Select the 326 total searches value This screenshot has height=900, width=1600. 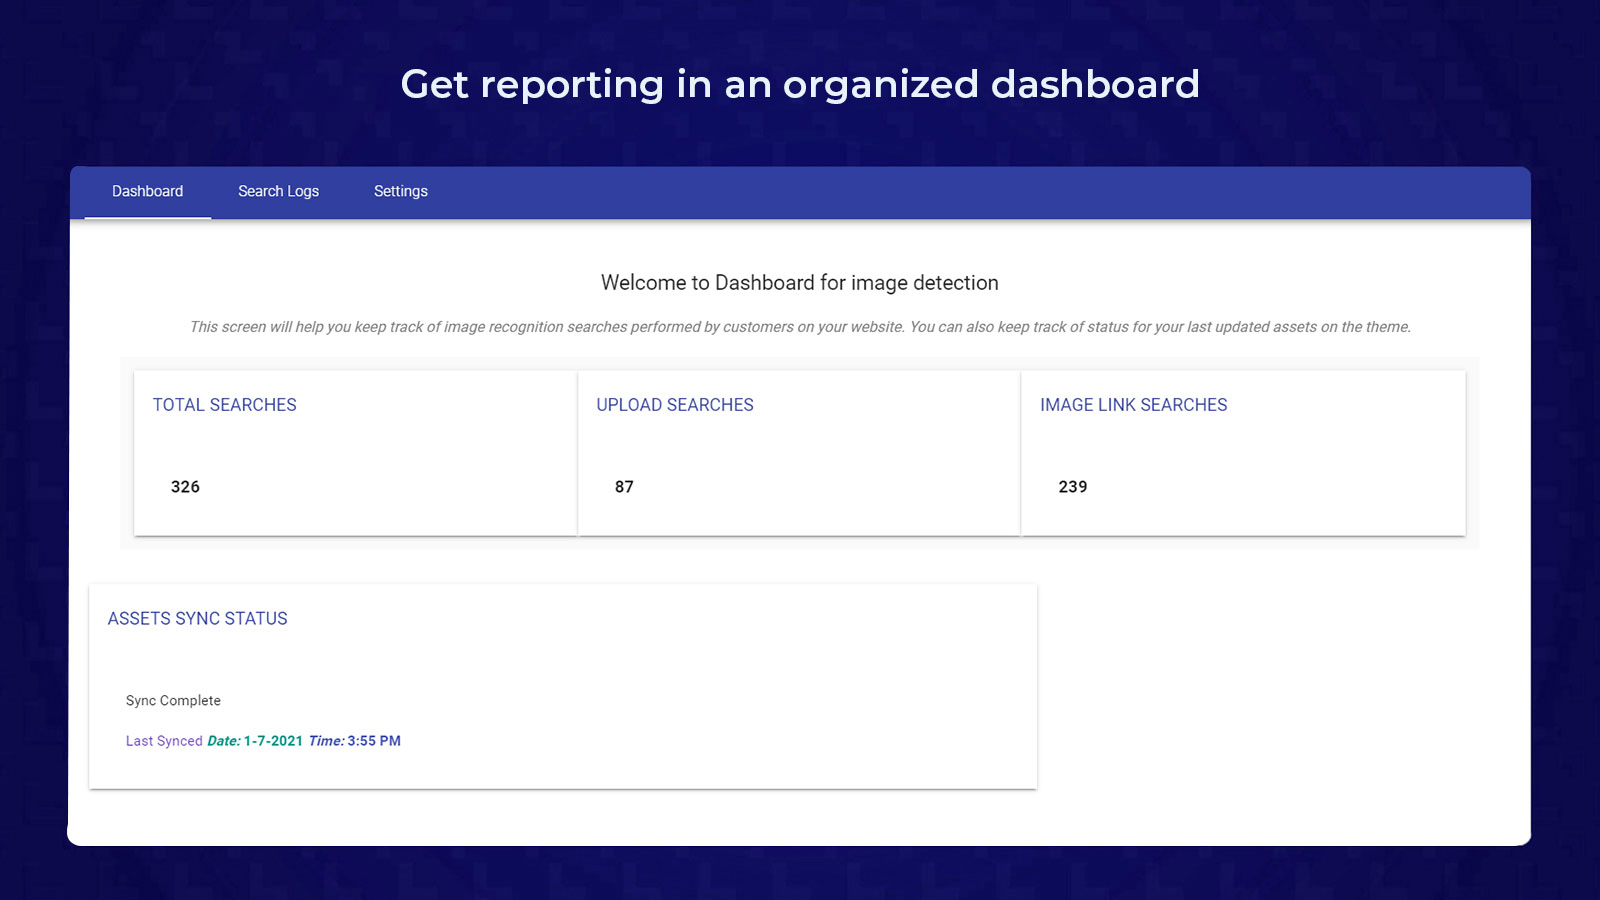(x=185, y=487)
